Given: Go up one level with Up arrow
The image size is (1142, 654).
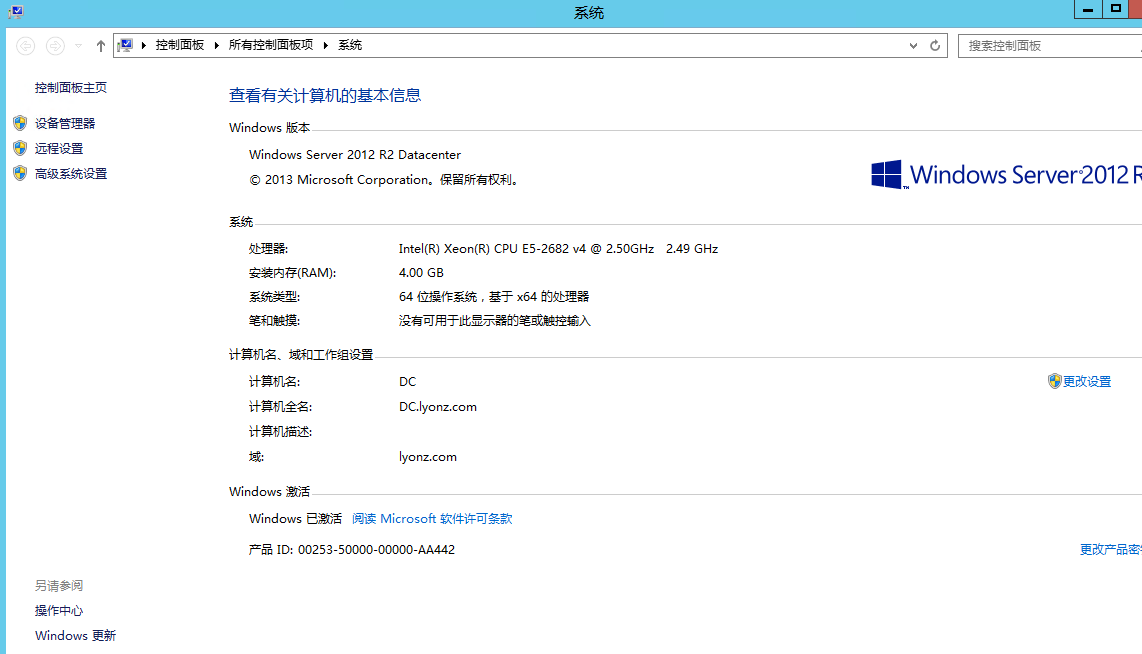Looking at the screenshot, I should 101,46.
